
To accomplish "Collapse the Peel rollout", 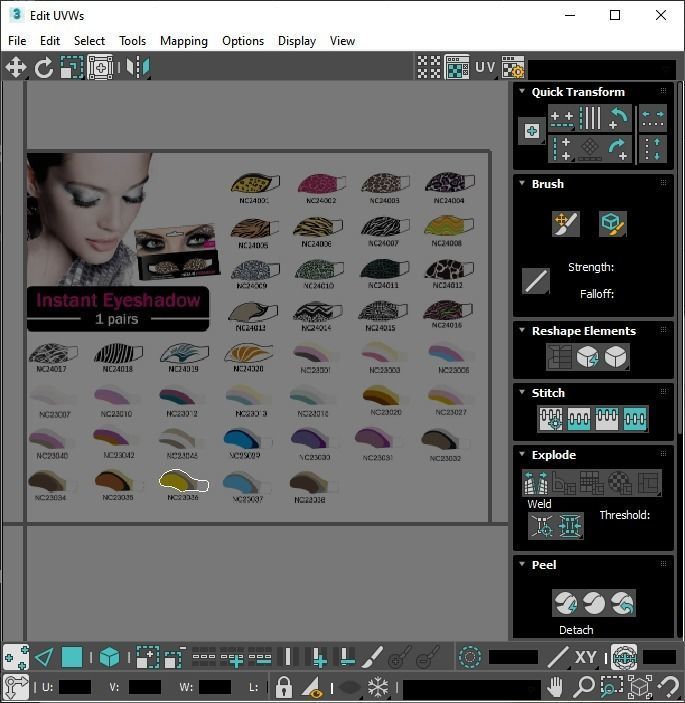I will [x=521, y=564].
